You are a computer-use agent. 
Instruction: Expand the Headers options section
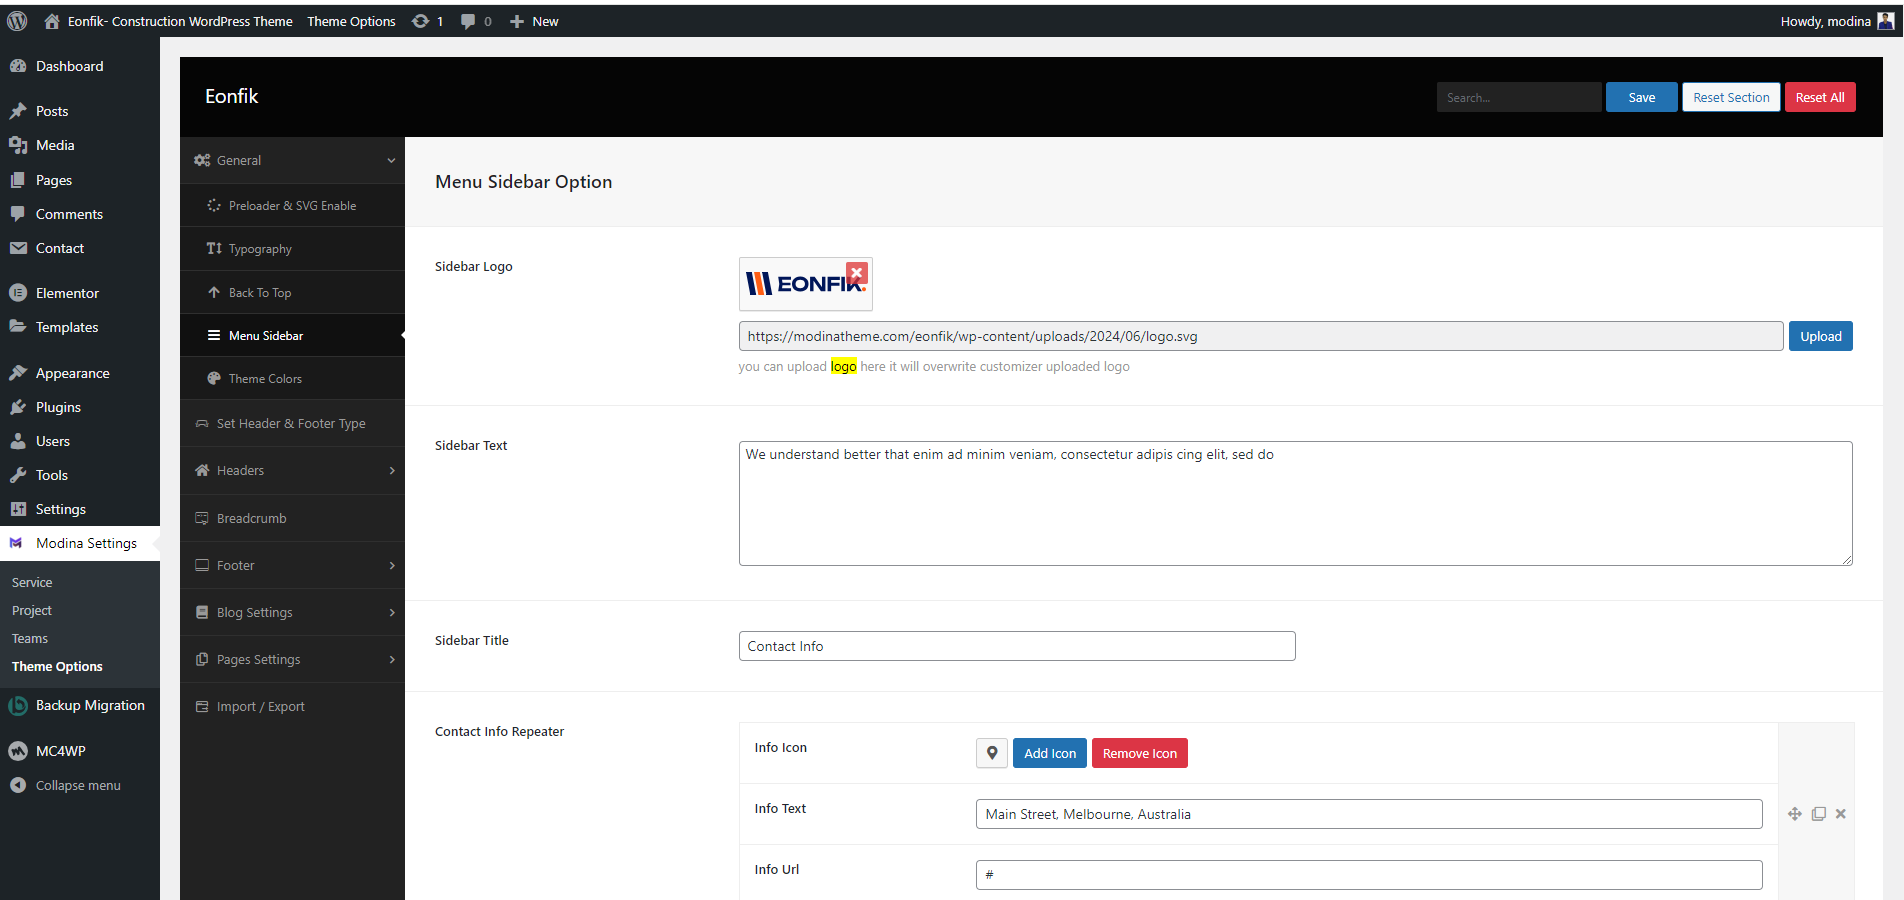pos(391,471)
